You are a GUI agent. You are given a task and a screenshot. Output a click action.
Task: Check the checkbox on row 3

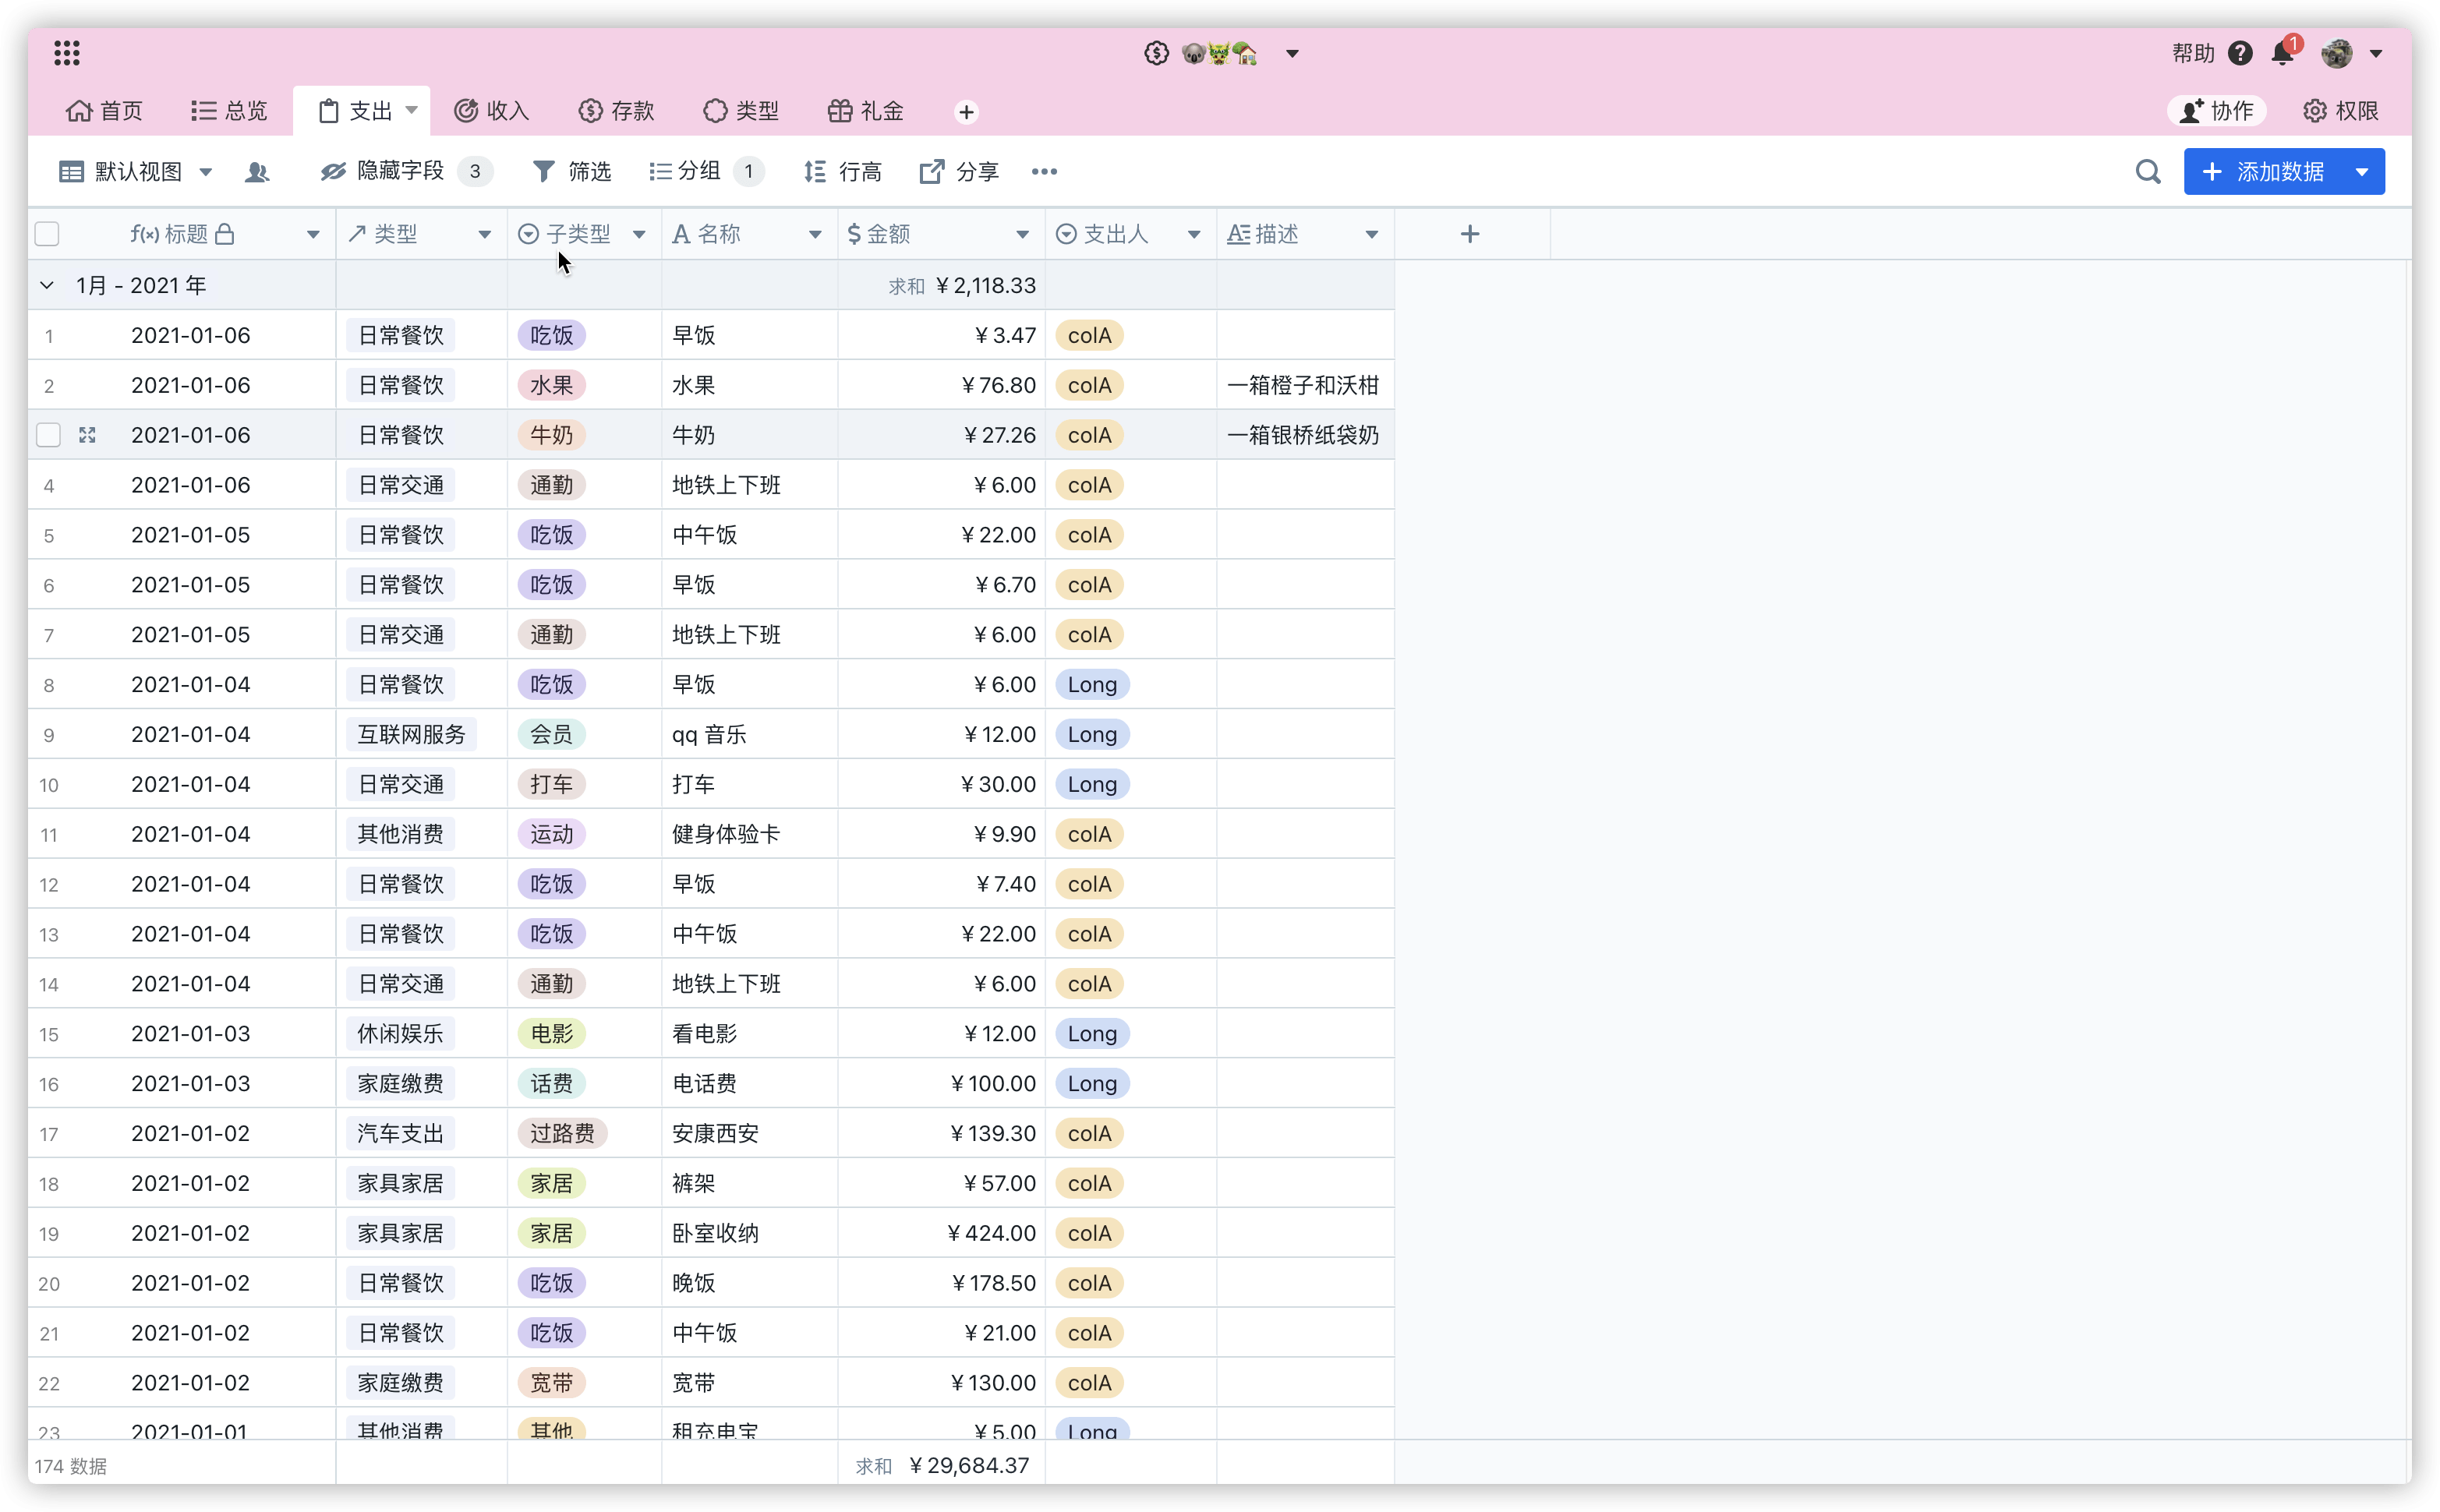click(48, 434)
